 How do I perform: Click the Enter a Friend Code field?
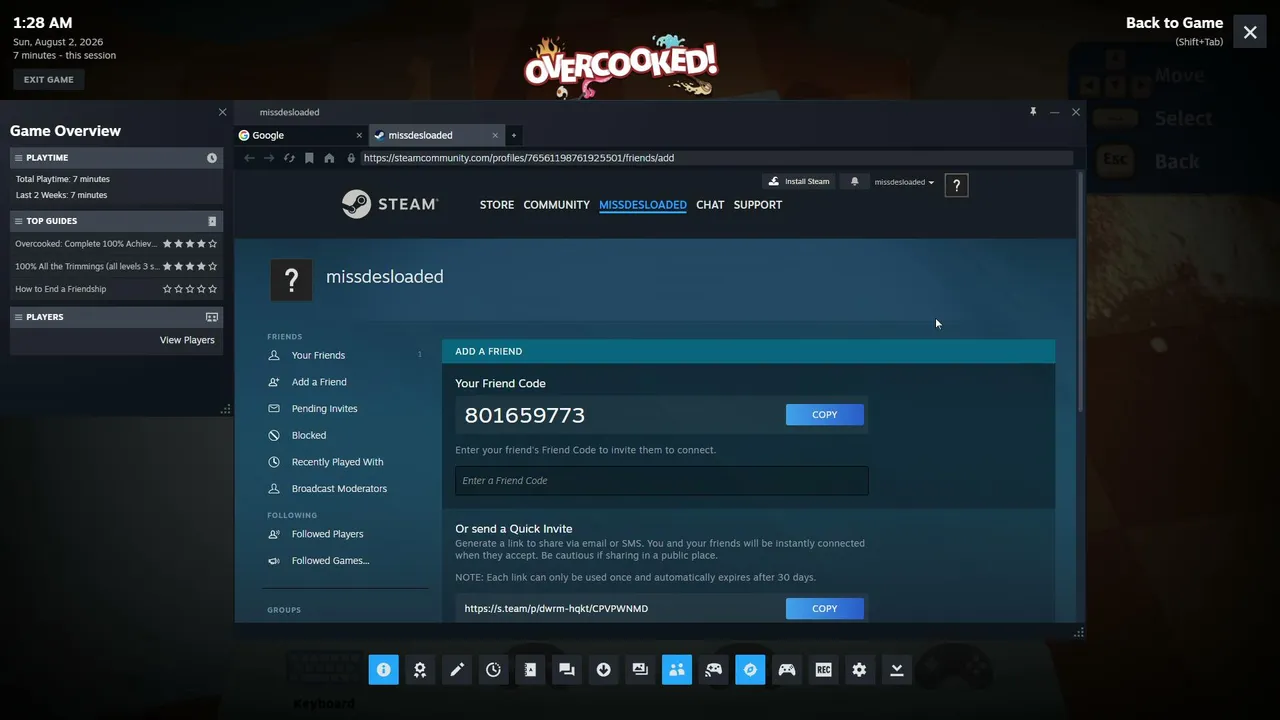pyautogui.click(x=662, y=481)
